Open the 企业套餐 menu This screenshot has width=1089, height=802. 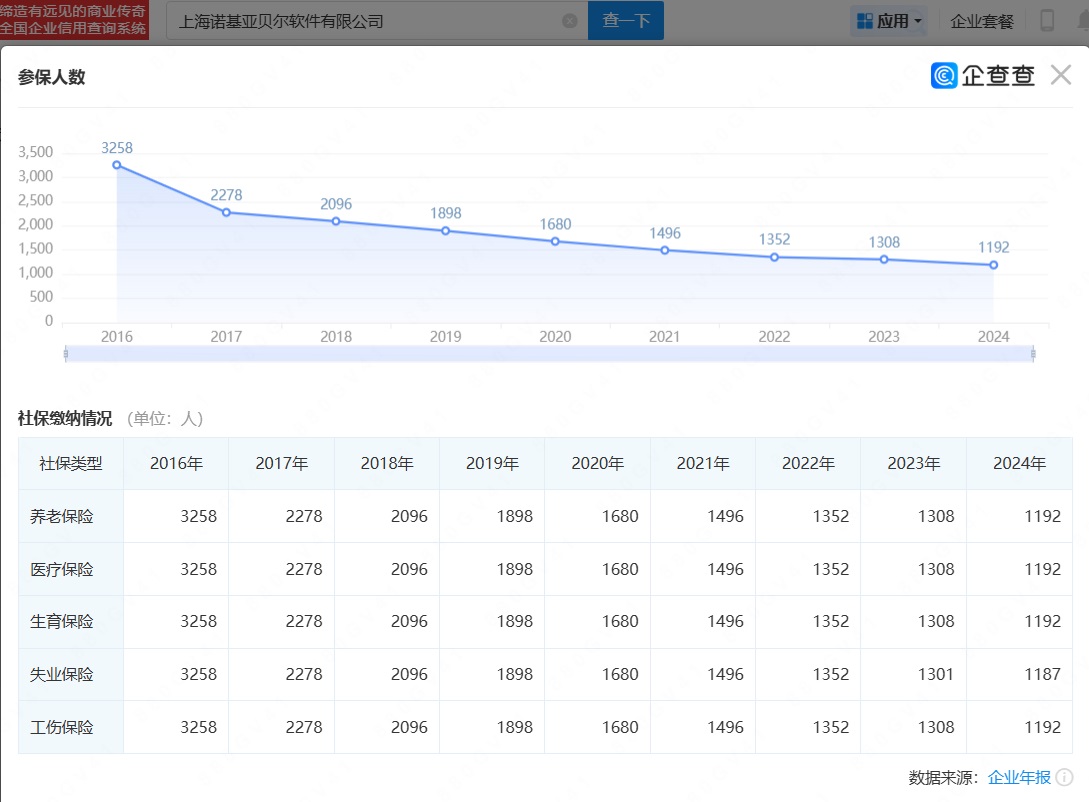(981, 22)
